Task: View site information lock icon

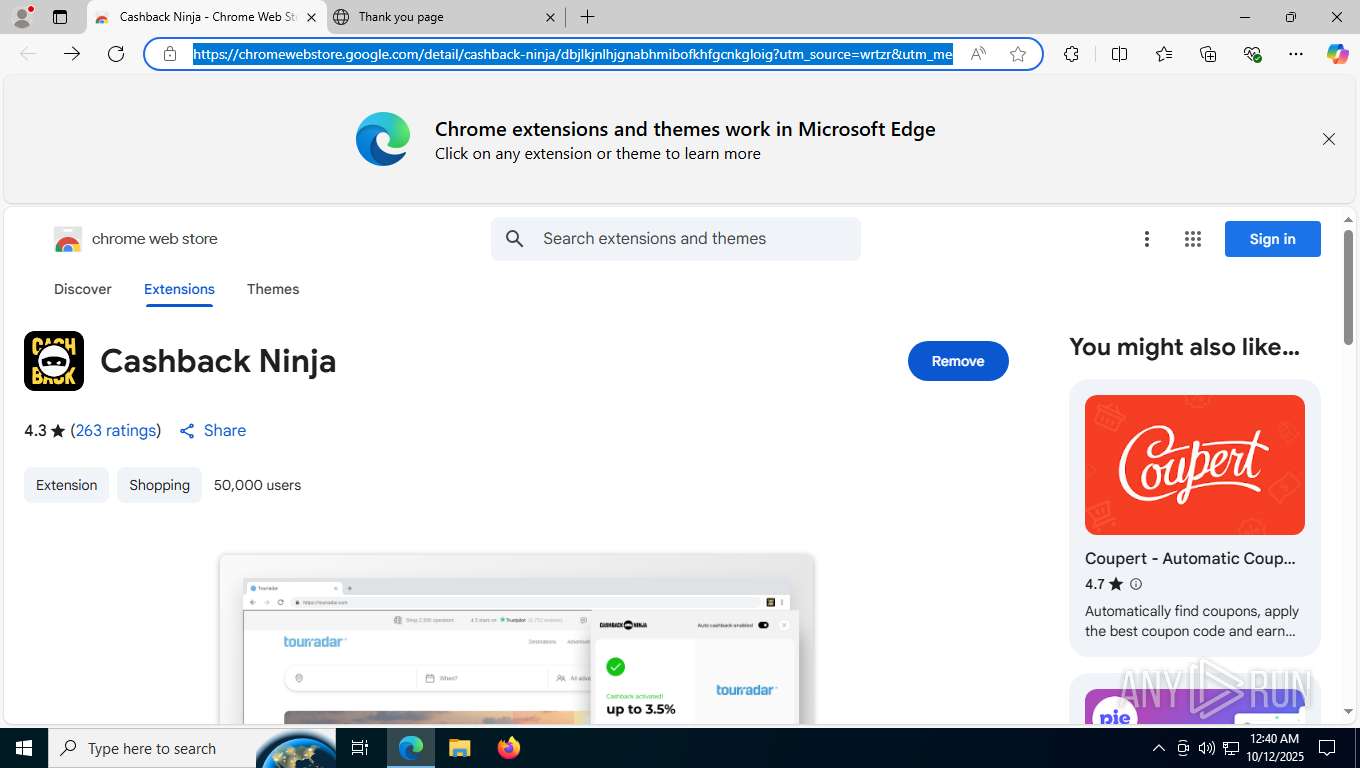Action: click(170, 54)
